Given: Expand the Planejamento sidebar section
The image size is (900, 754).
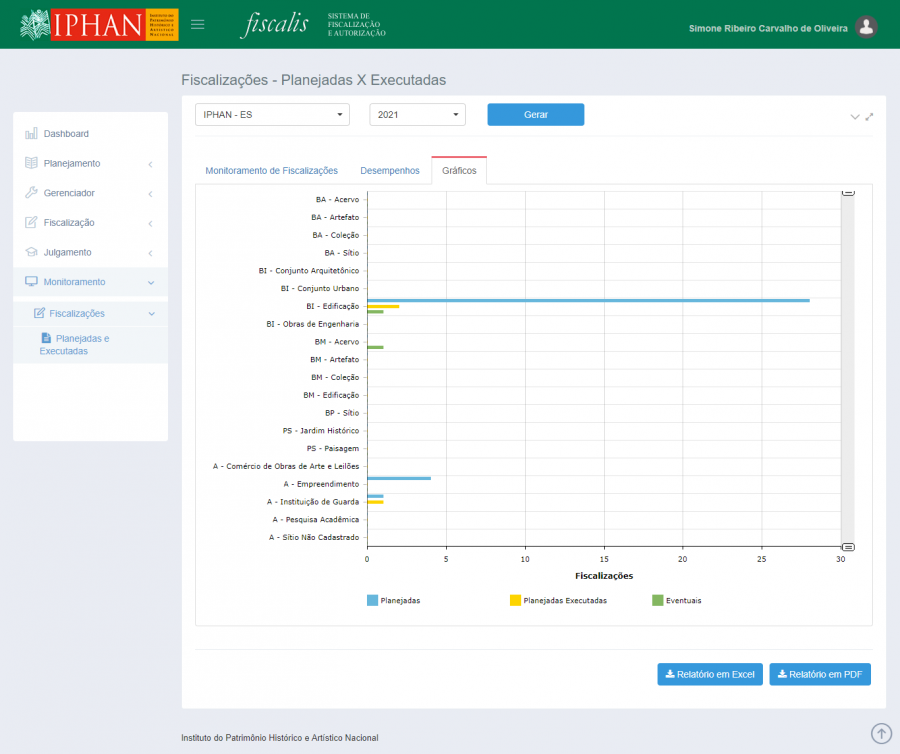Looking at the screenshot, I should [72, 163].
